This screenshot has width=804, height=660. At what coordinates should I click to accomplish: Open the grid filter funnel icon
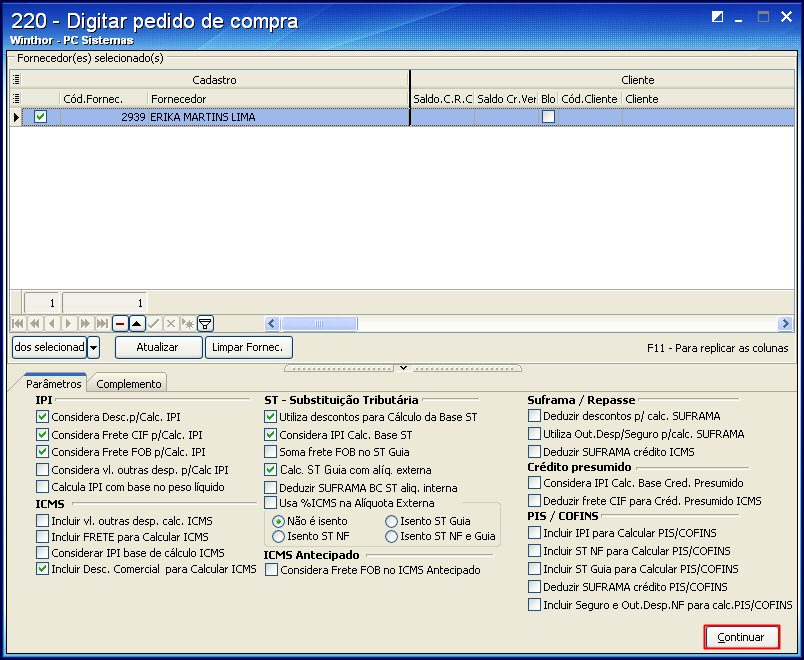click(x=205, y=324)
